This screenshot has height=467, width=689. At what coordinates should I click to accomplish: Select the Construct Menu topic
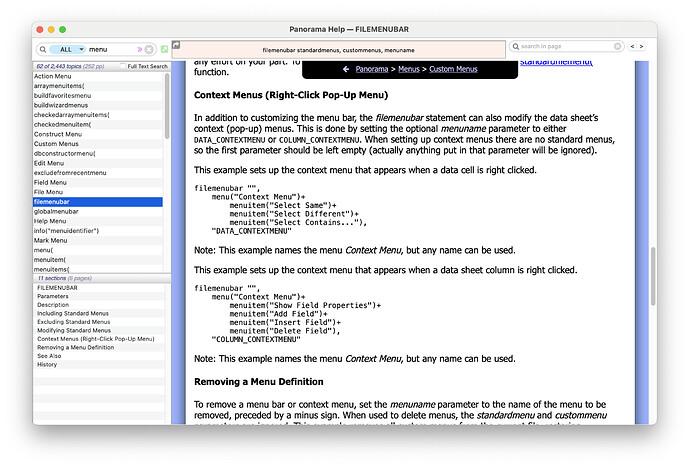click(x=98, y=134)
